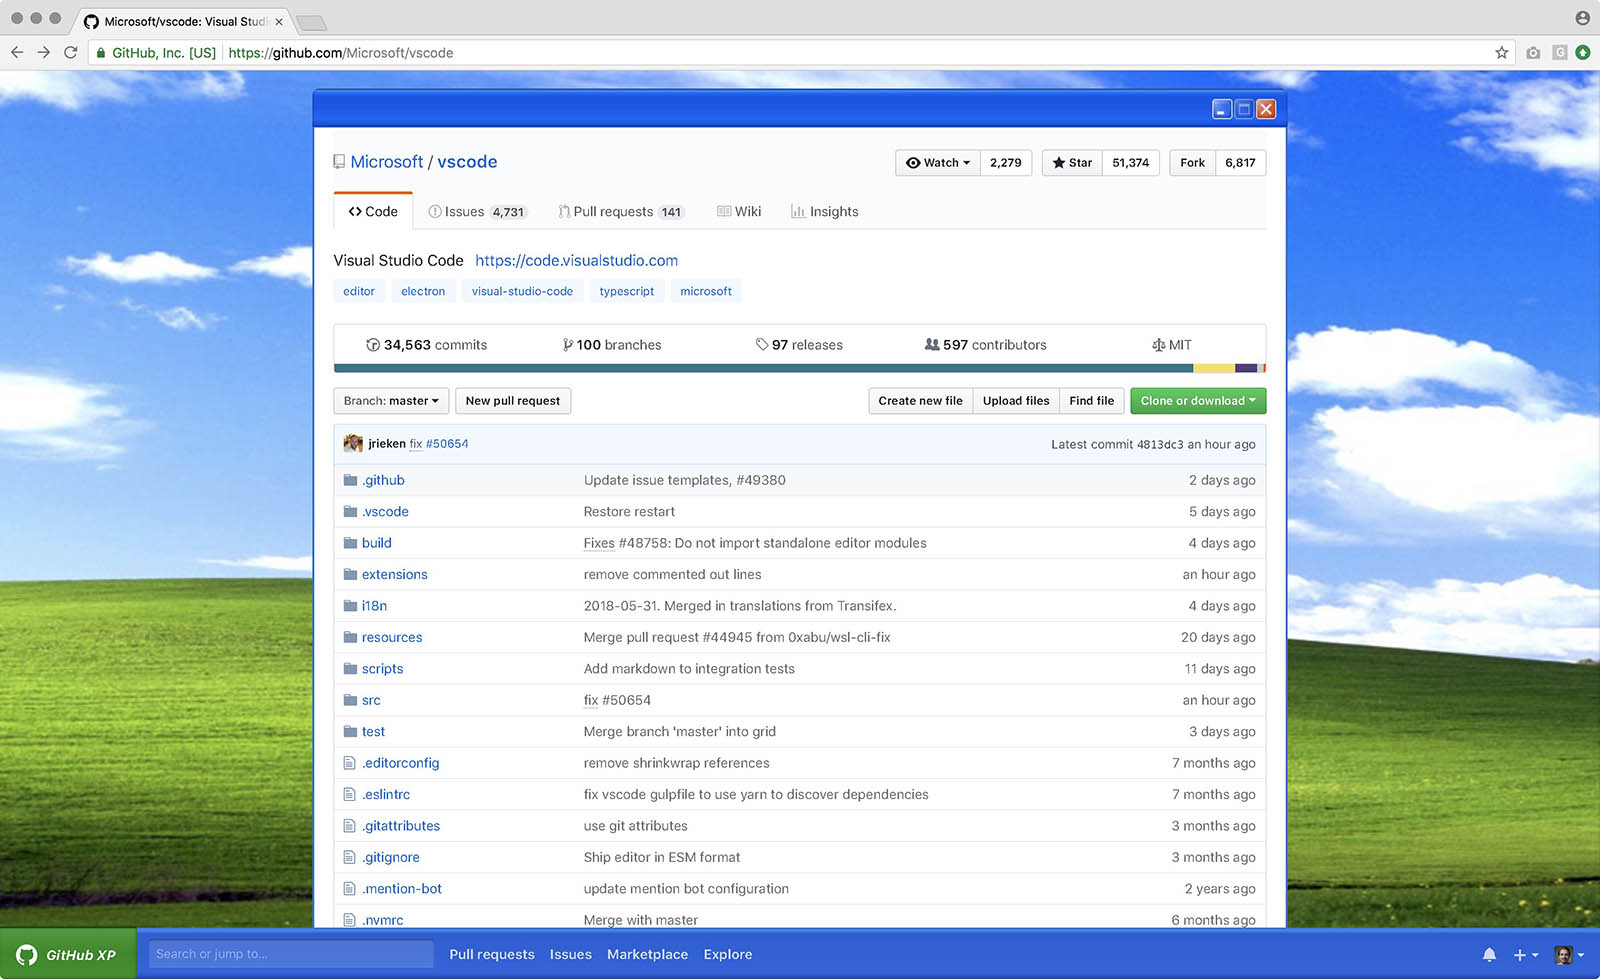Open the src folder
1600x979 pixels.
[370, 700]
